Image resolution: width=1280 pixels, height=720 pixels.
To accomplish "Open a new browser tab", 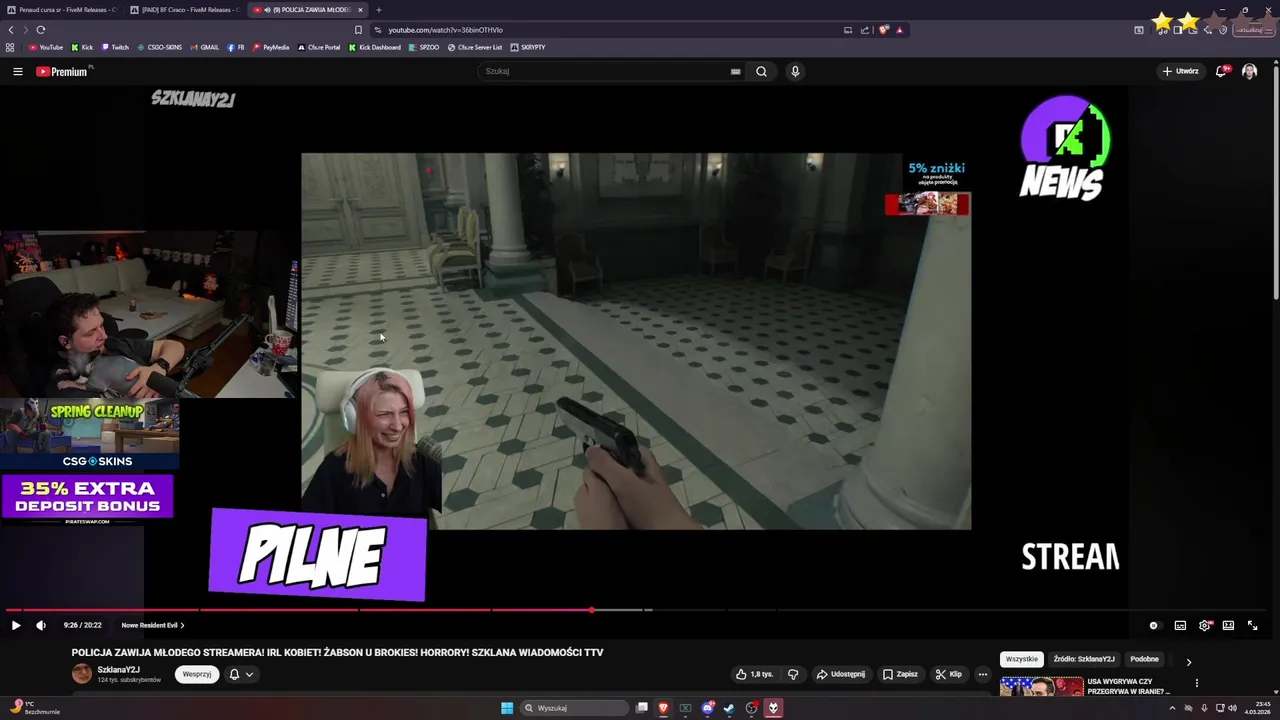I will click(x=378, y=10).
